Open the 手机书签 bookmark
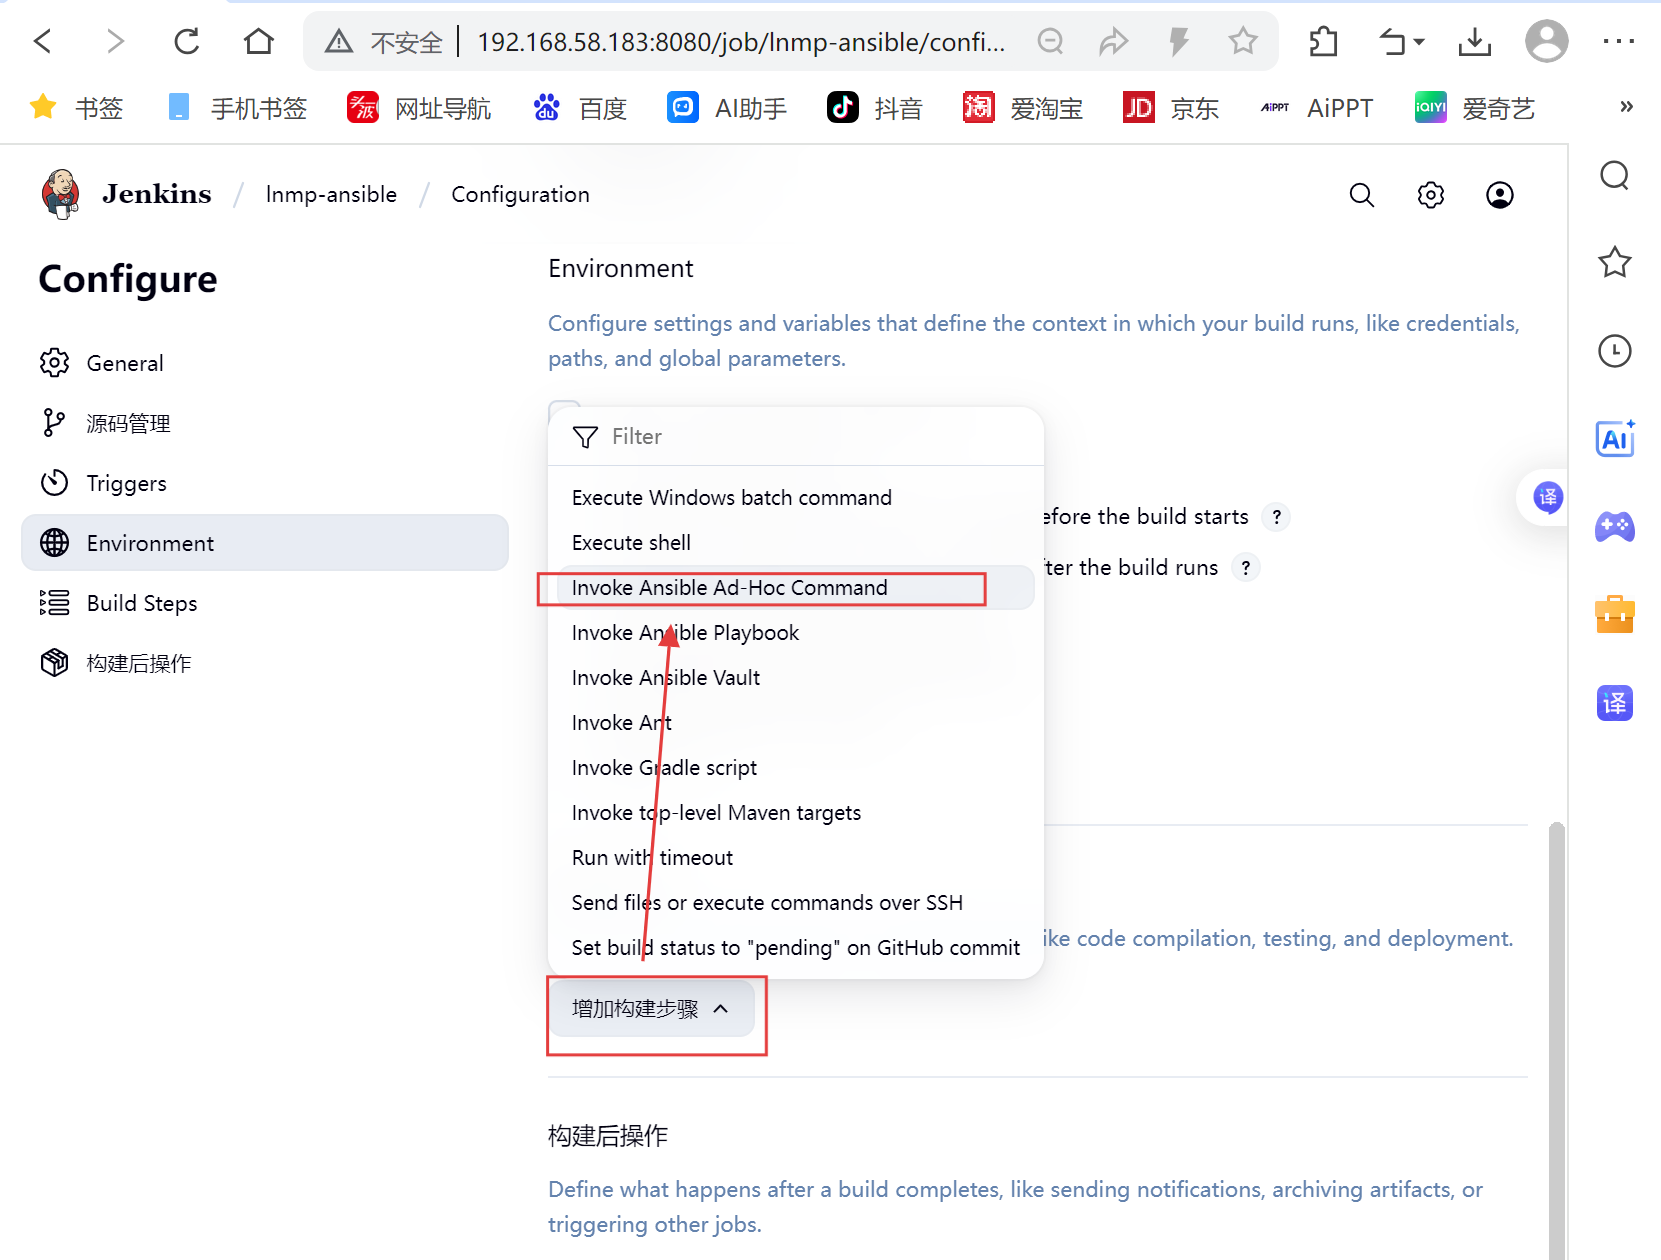The height and width of the screenshot is (1260, 1661). 238,108
